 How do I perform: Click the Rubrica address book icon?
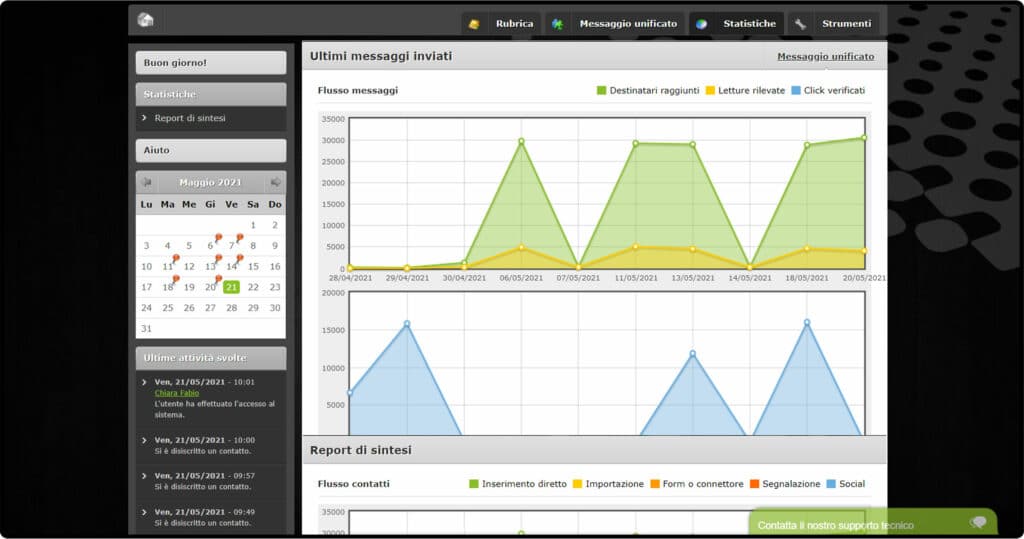click(474, 24)
